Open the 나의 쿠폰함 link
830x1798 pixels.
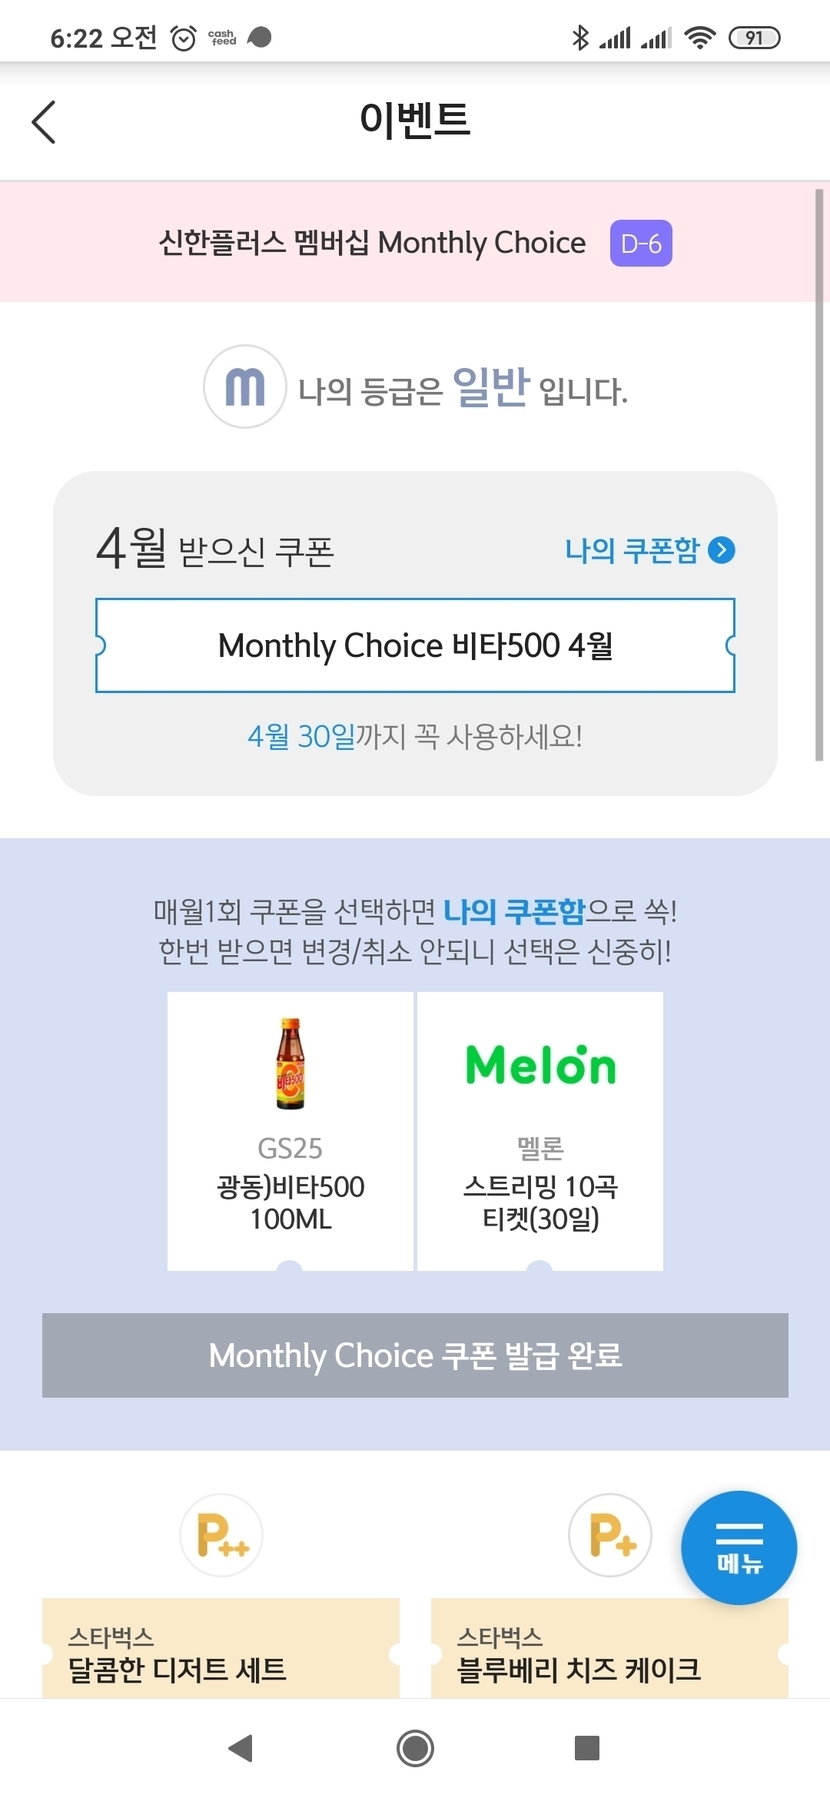point(632,550)
